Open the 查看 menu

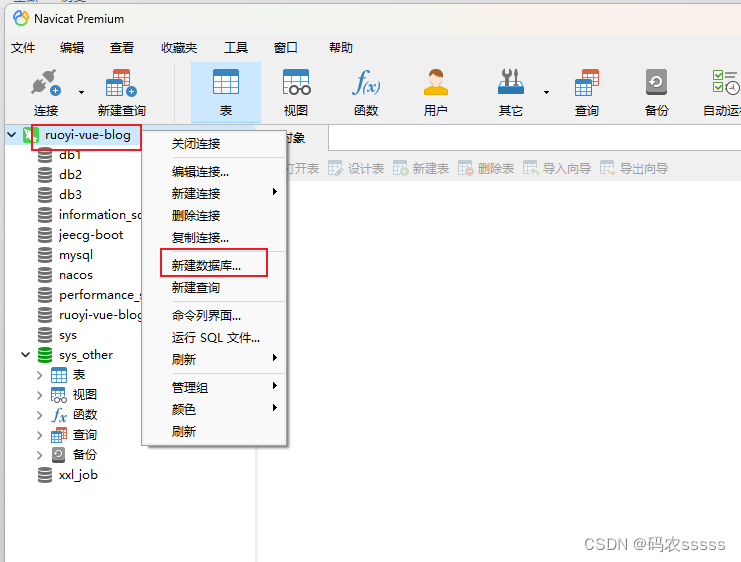(x=121, y=48)
